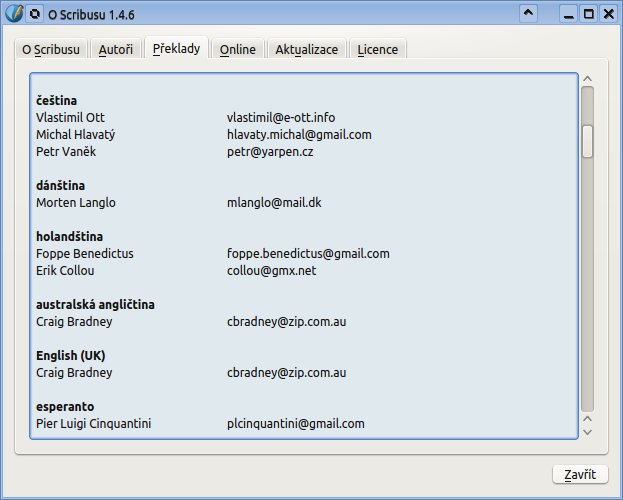This screenshot has height=500, width=623.
Task: Minimize the O Scribusu window
Action: (569, 14)
